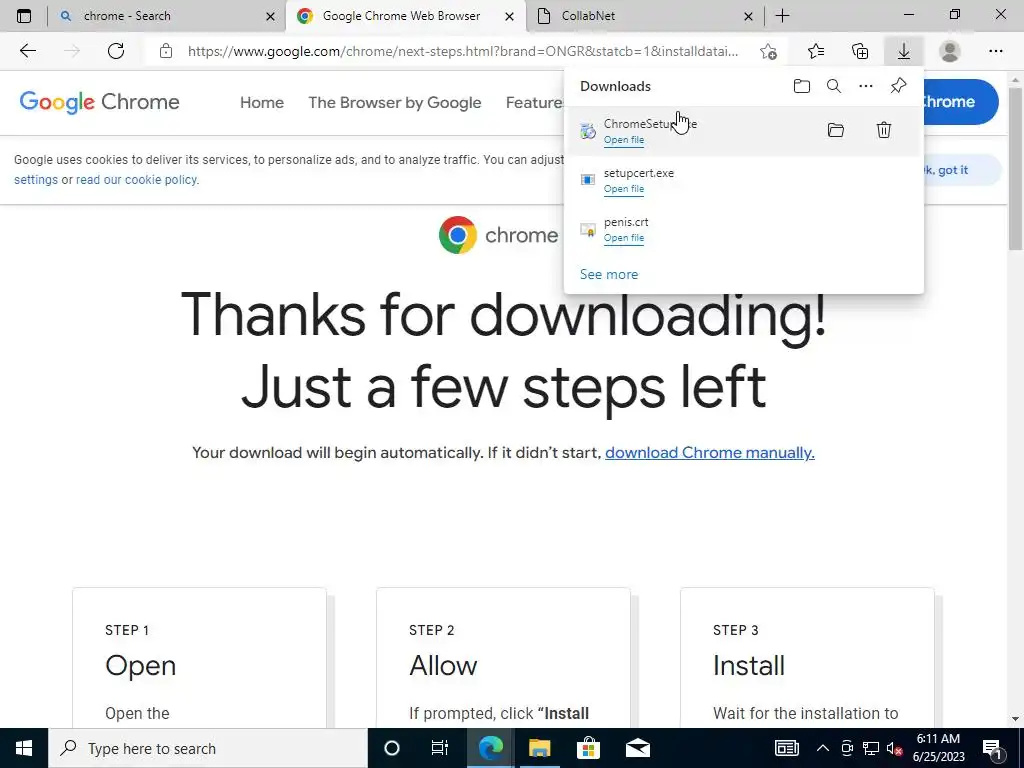This screenshot has width=1024, height=768.
Task: Open Microsoft Store from taskbar
Action: [588, 748]
